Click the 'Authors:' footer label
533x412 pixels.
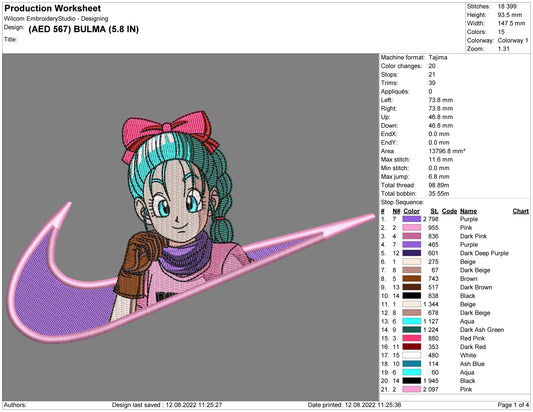(15, 405)
